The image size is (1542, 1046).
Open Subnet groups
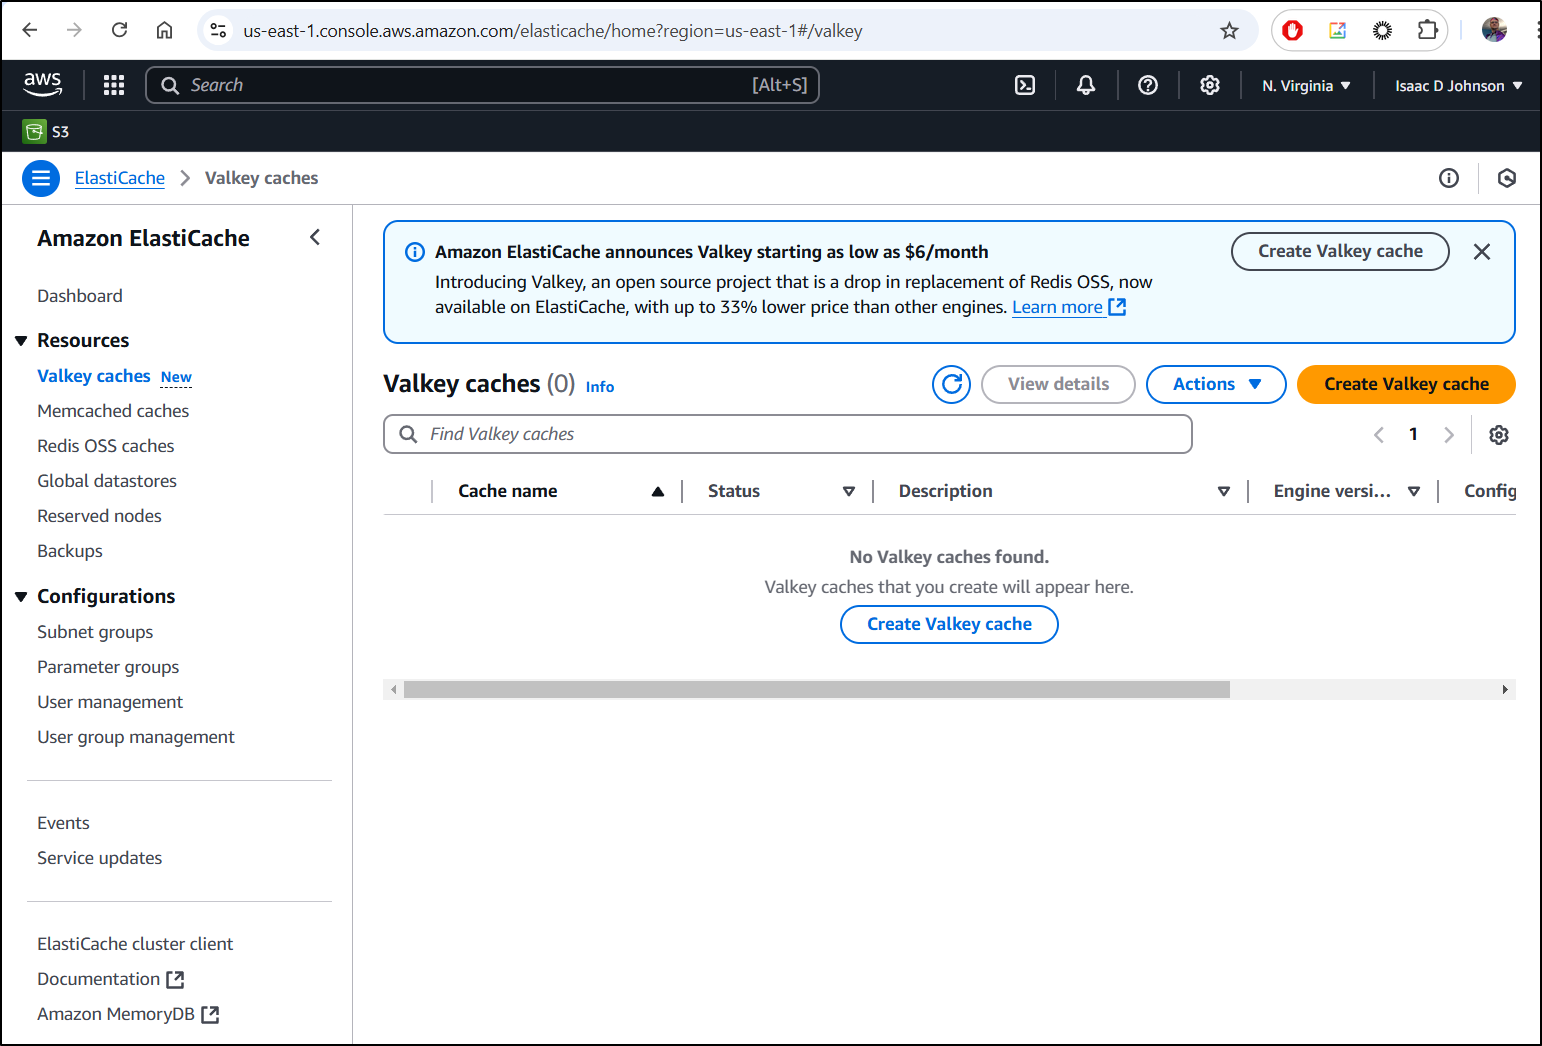pos(95,632)
